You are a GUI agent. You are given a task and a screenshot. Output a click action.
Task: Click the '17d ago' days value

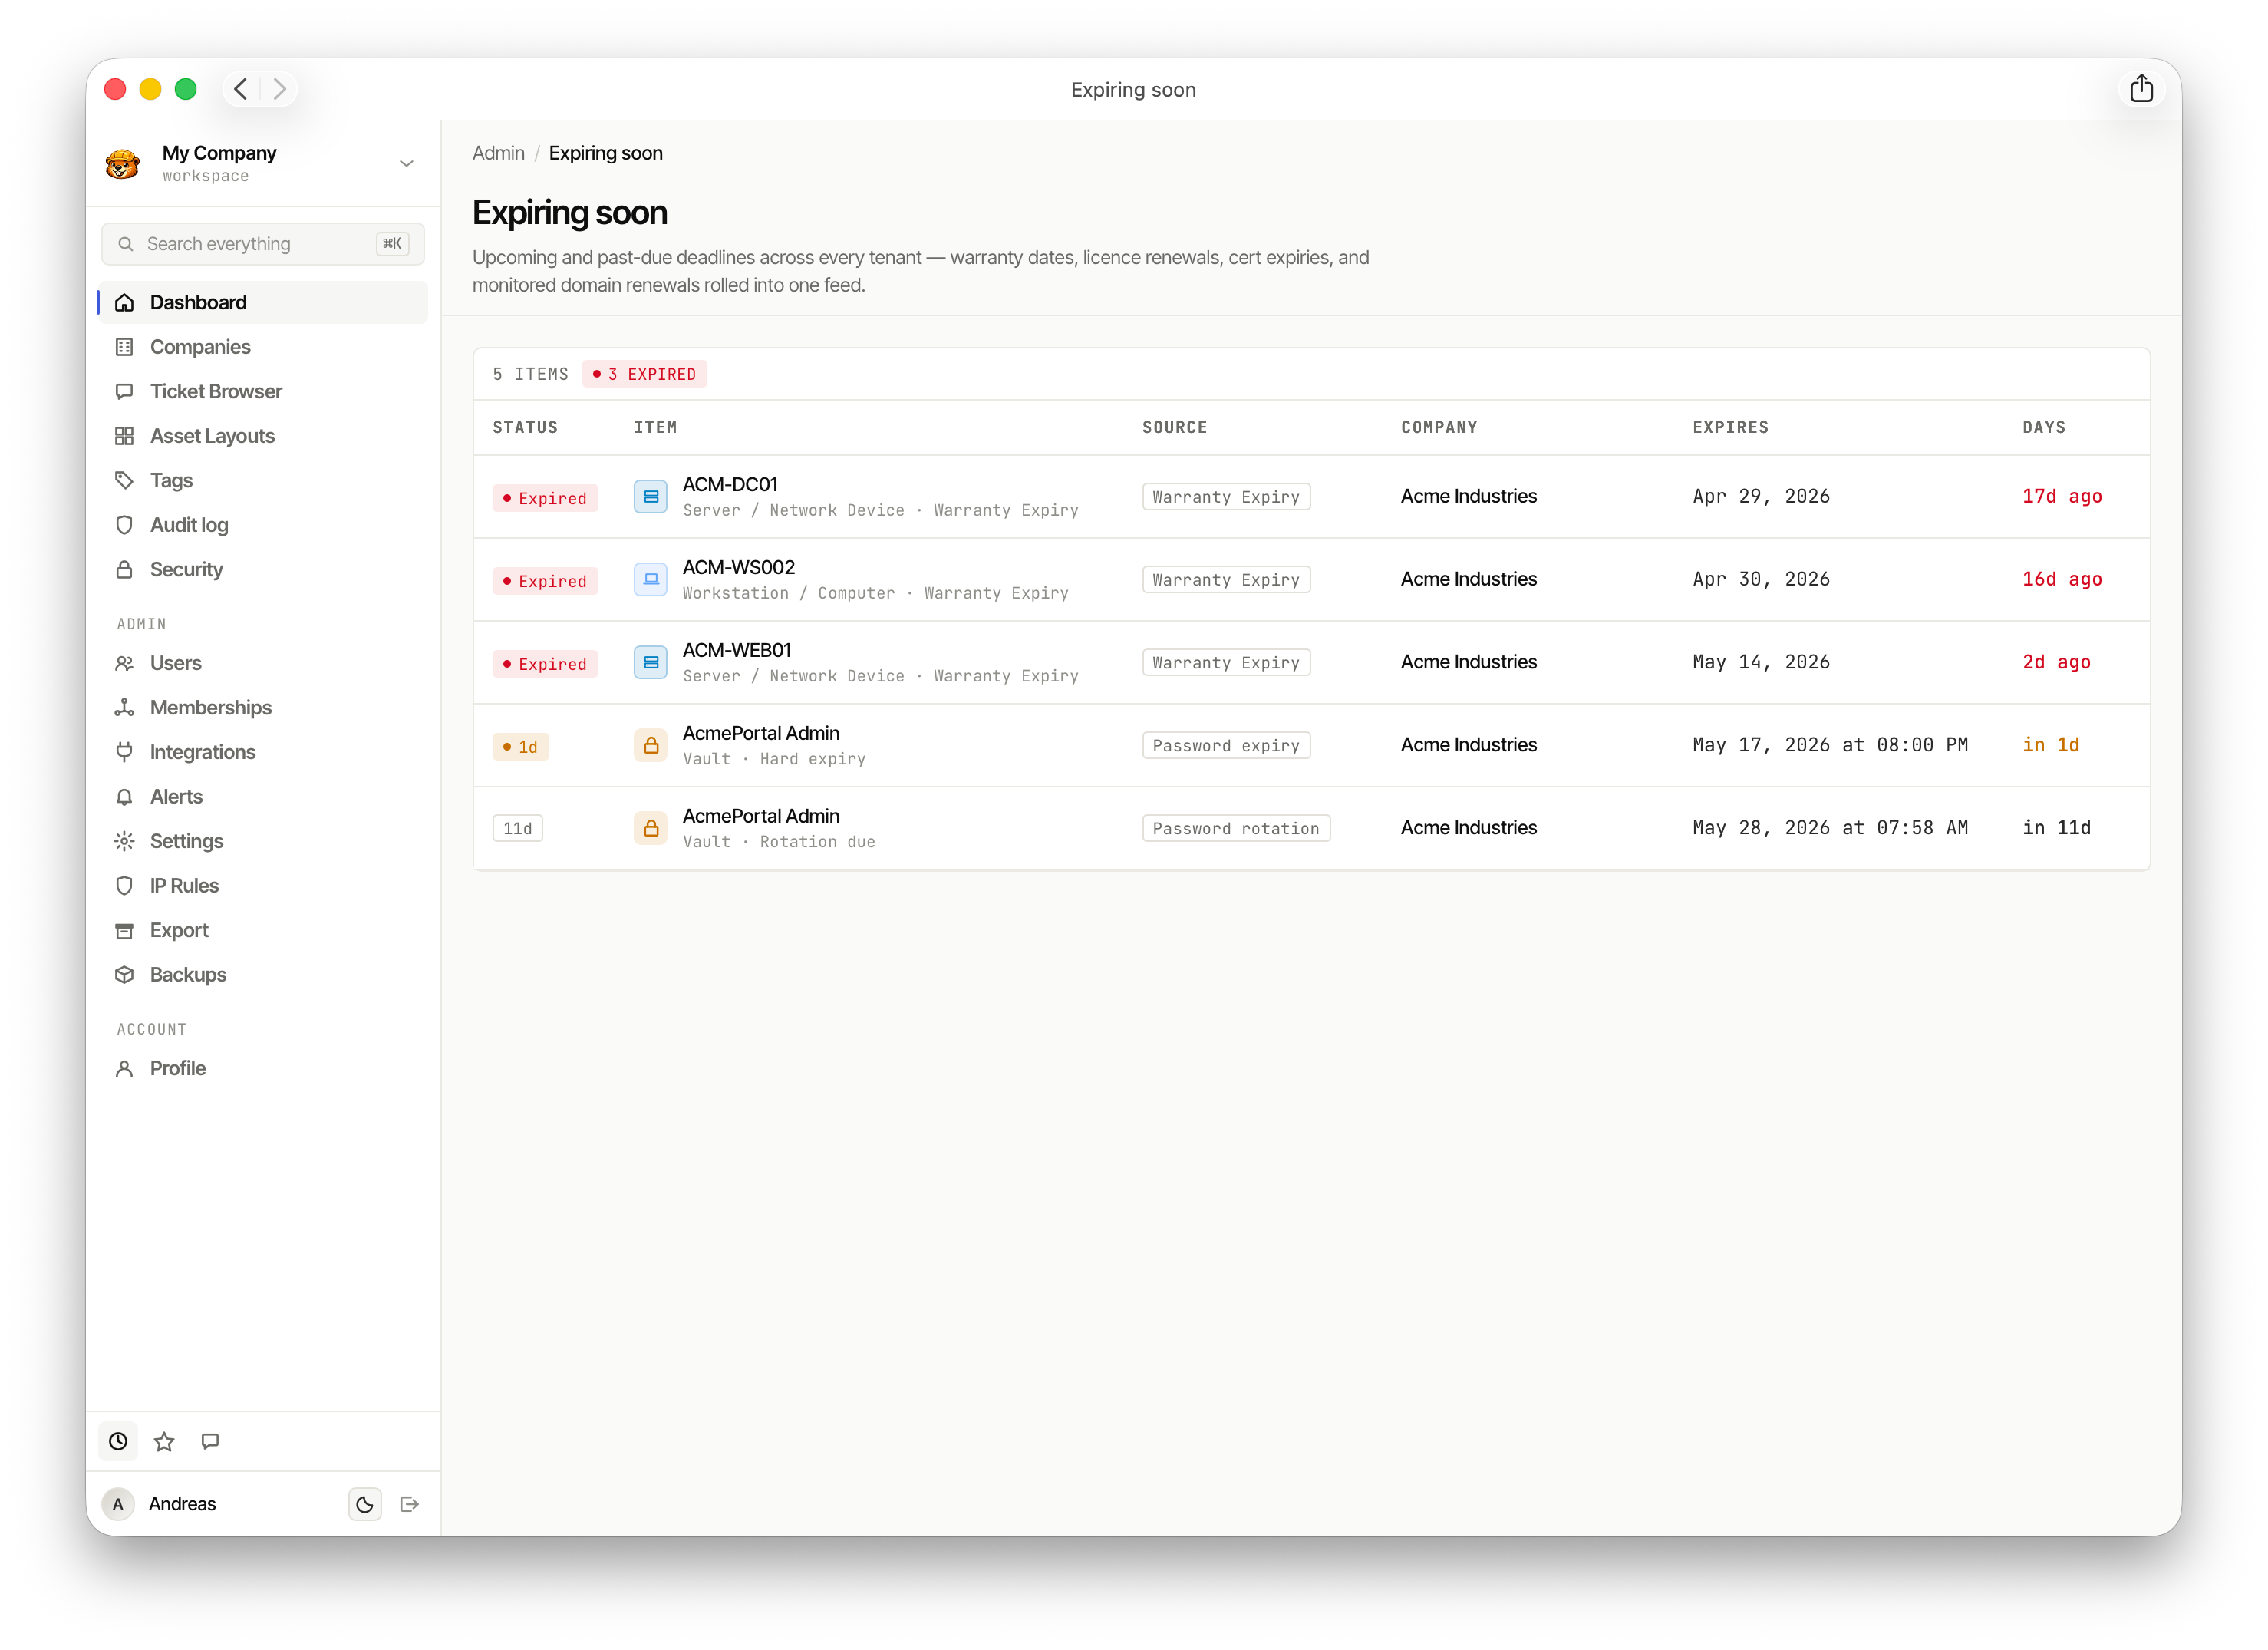pos(2062,496)
